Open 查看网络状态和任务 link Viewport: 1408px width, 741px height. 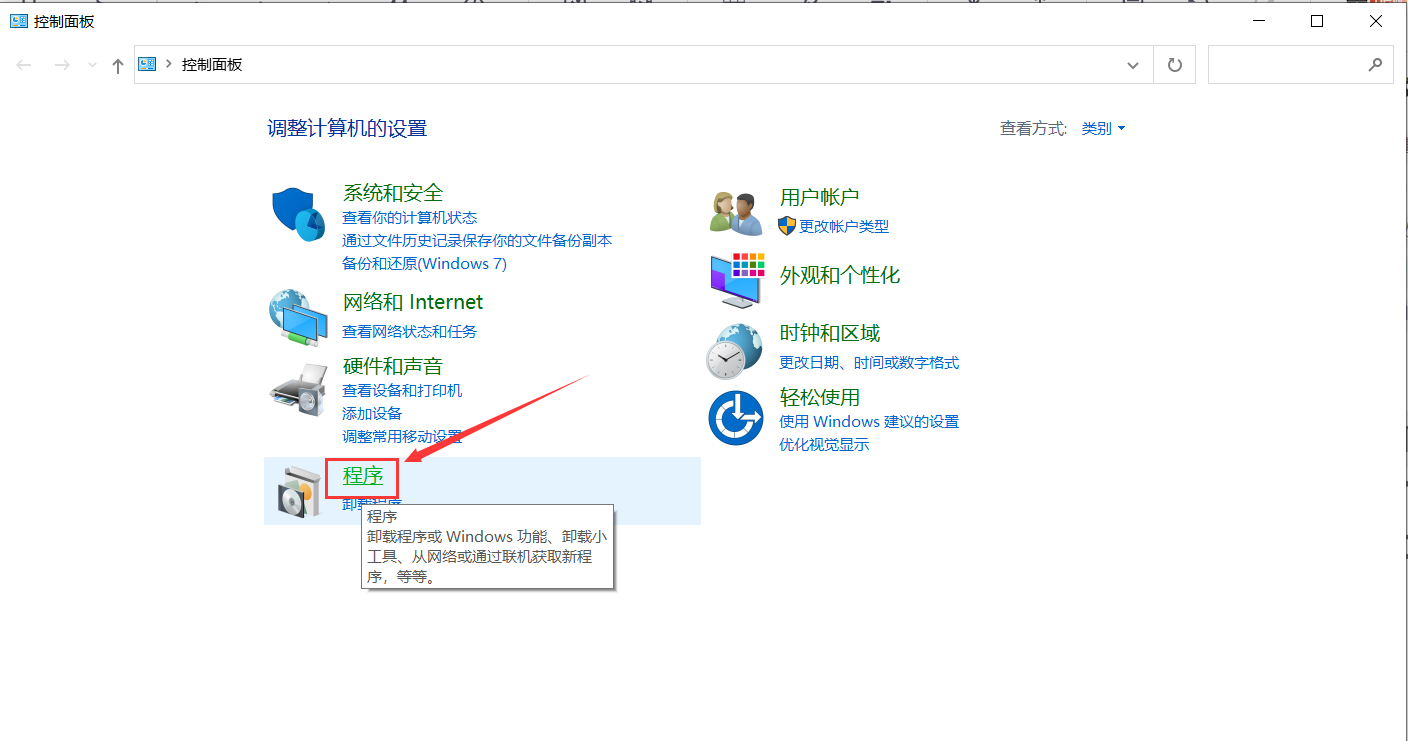point(410,331)
